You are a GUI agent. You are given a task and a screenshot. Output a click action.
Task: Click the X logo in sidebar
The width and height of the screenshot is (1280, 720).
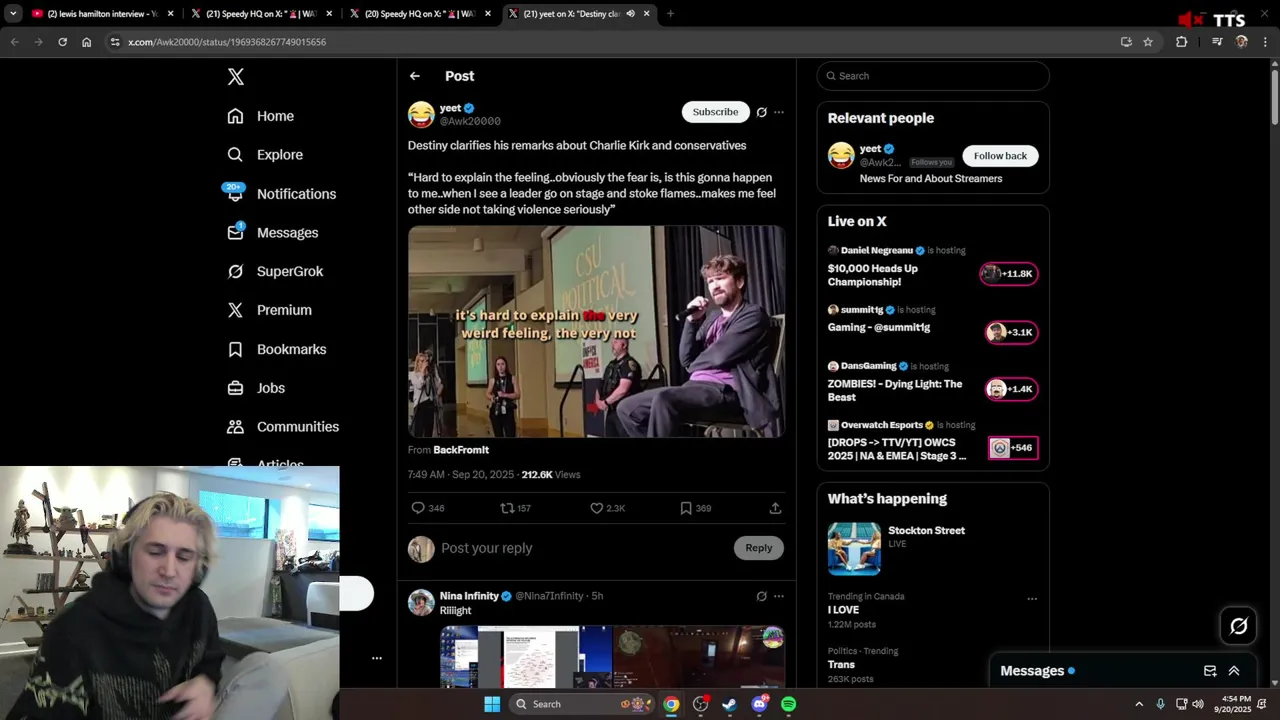click(235, 77)
